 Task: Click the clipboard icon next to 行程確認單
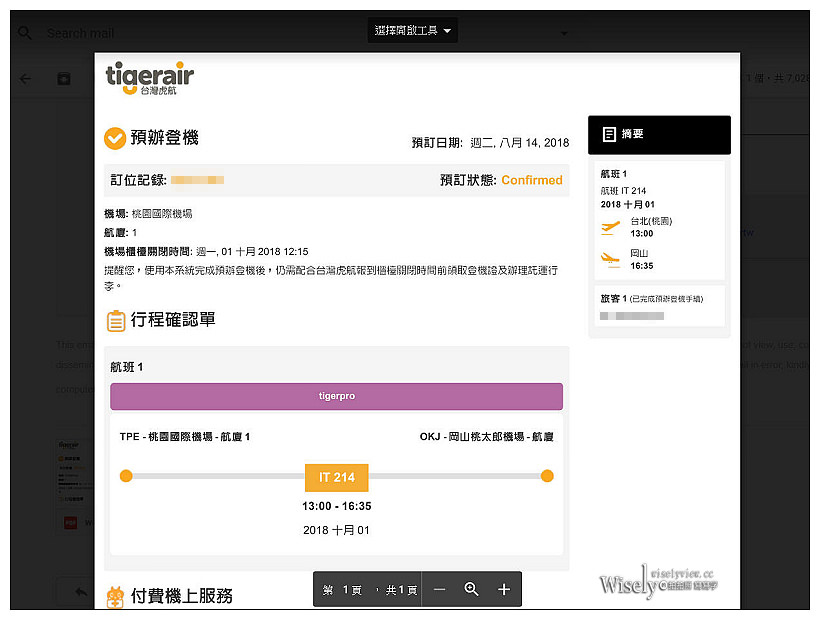coord(115,320)
